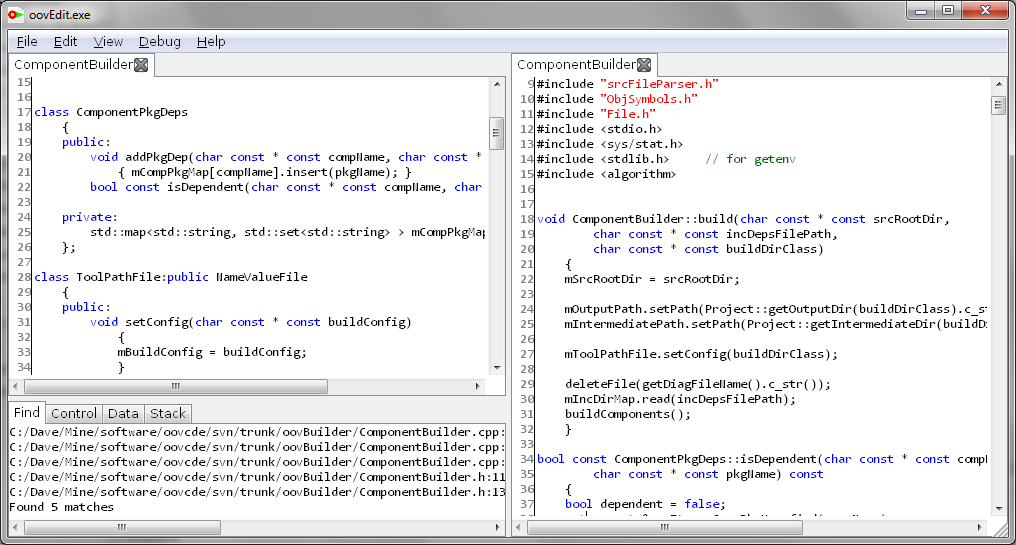The image size is (1016, 545).
Task: Click left editor's horizontal scroll left arrow
Action: pyautogui.click(x=15, y=386)
